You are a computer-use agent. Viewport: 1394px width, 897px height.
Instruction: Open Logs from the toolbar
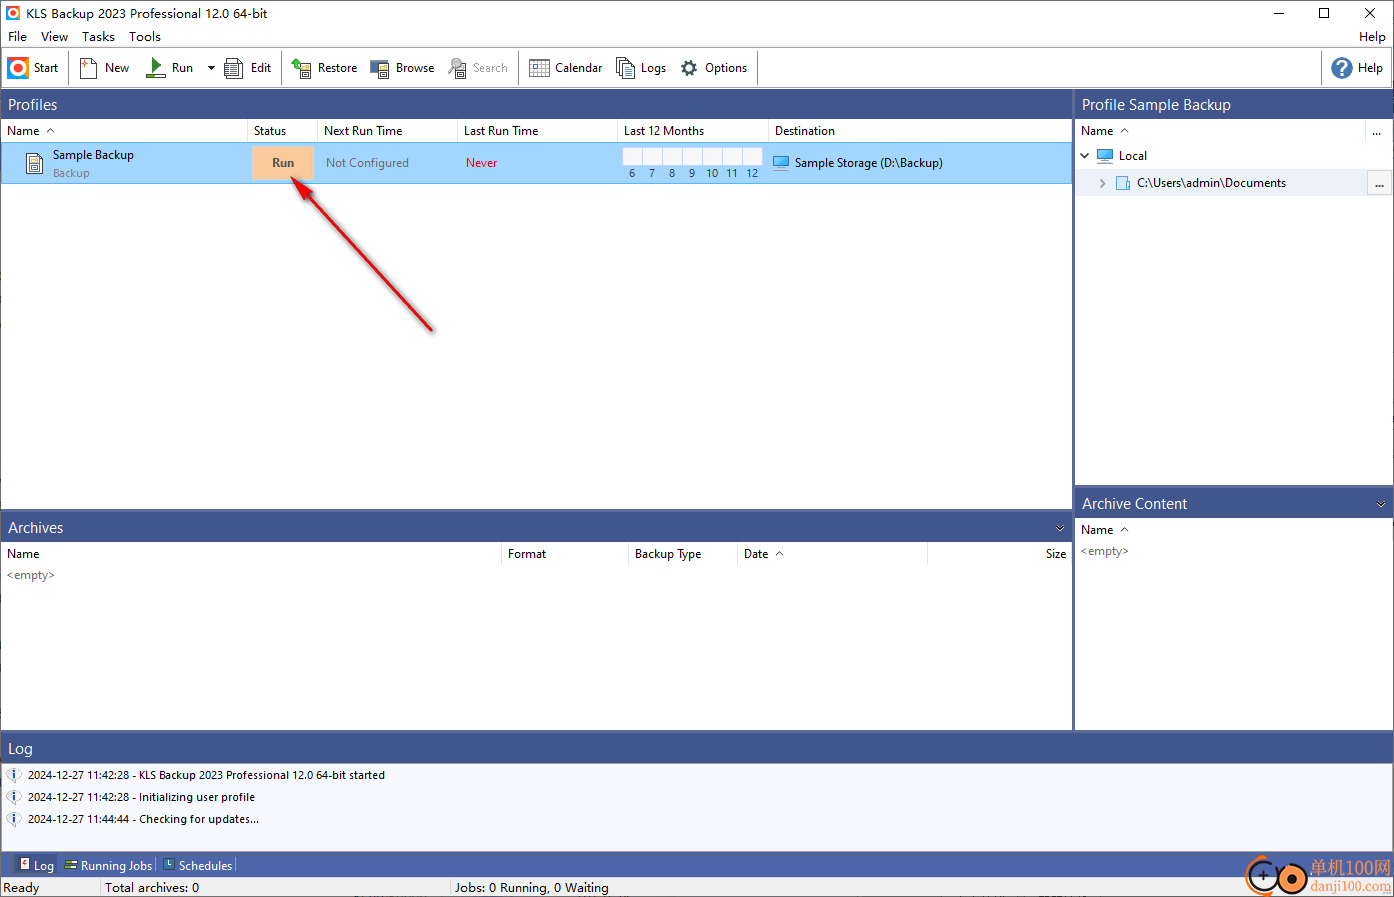641,68
